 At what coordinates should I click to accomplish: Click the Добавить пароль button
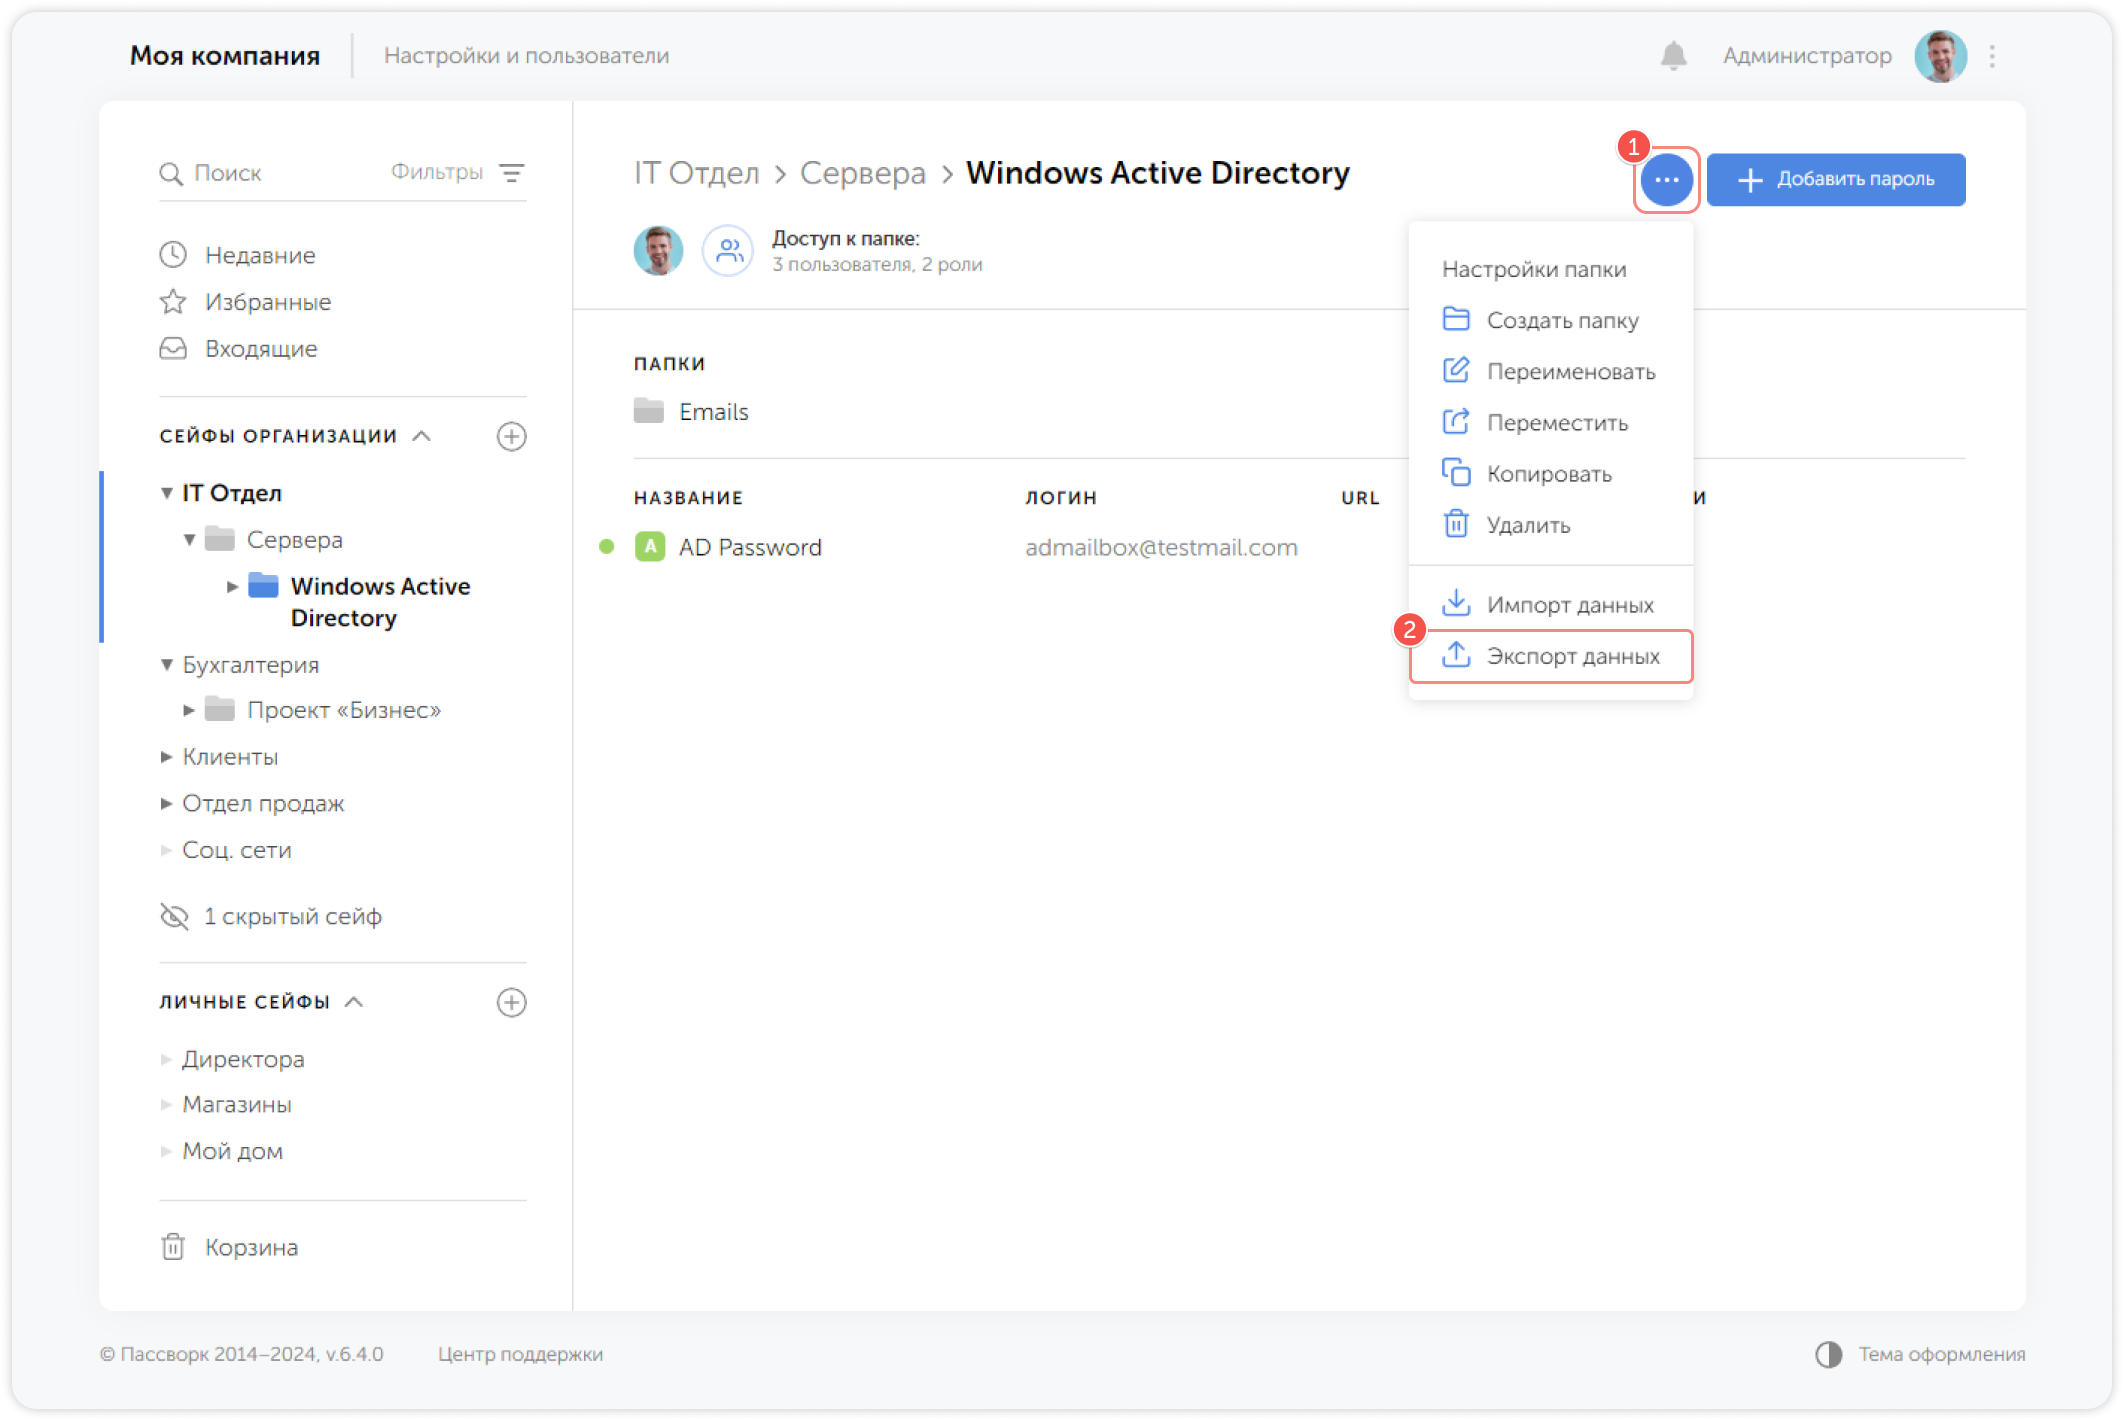[x=1835, y=180]
